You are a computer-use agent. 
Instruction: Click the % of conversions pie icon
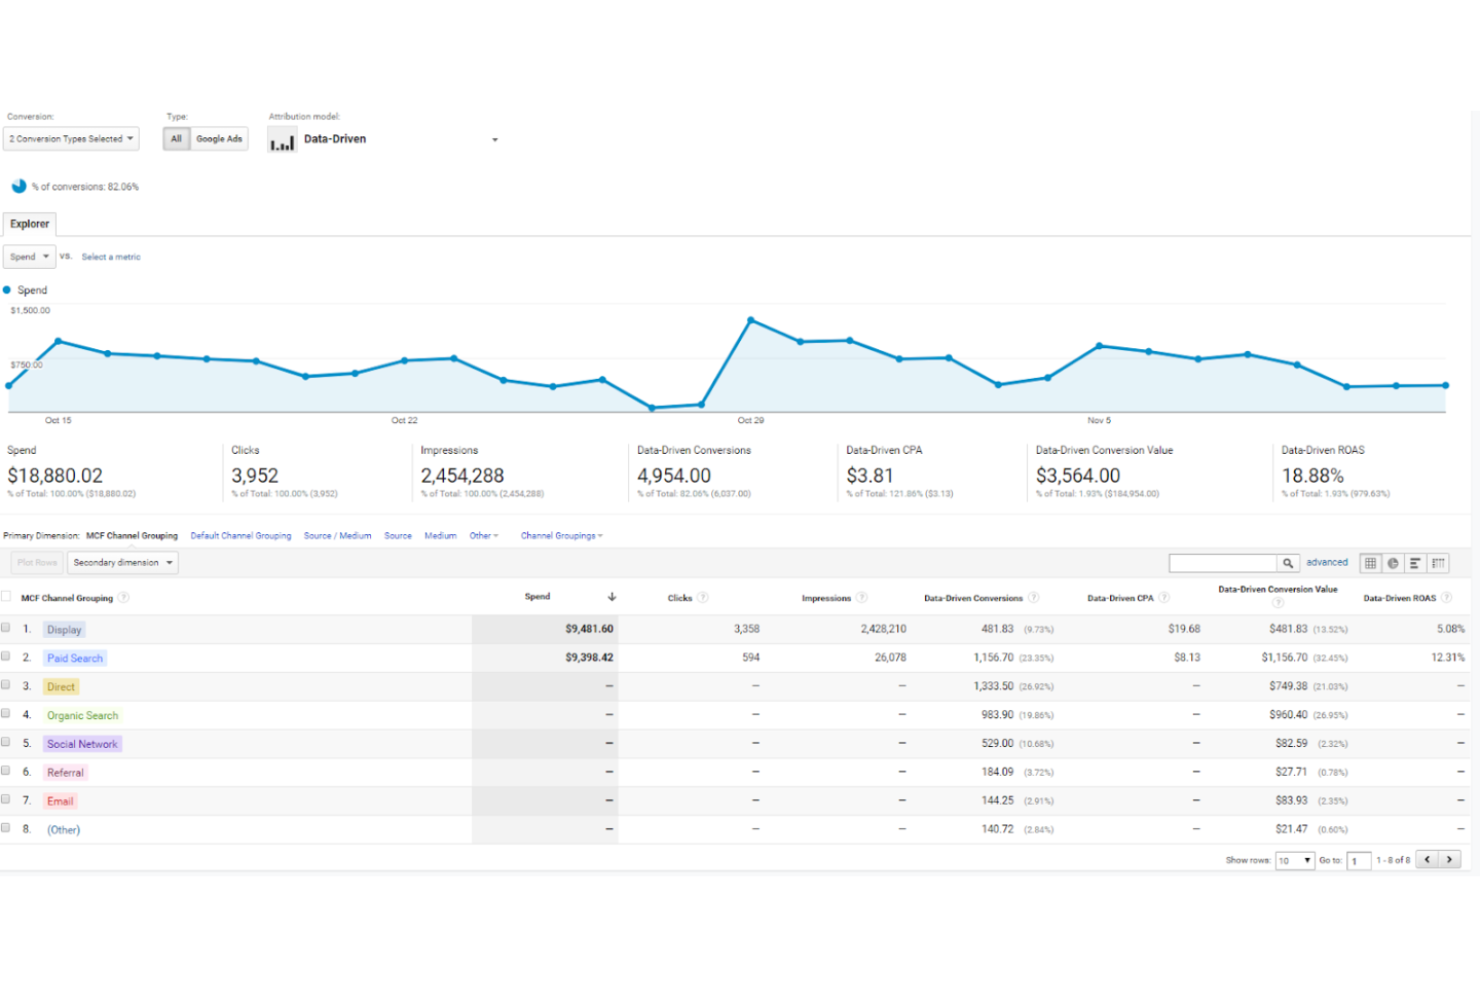tap(18, 185)
